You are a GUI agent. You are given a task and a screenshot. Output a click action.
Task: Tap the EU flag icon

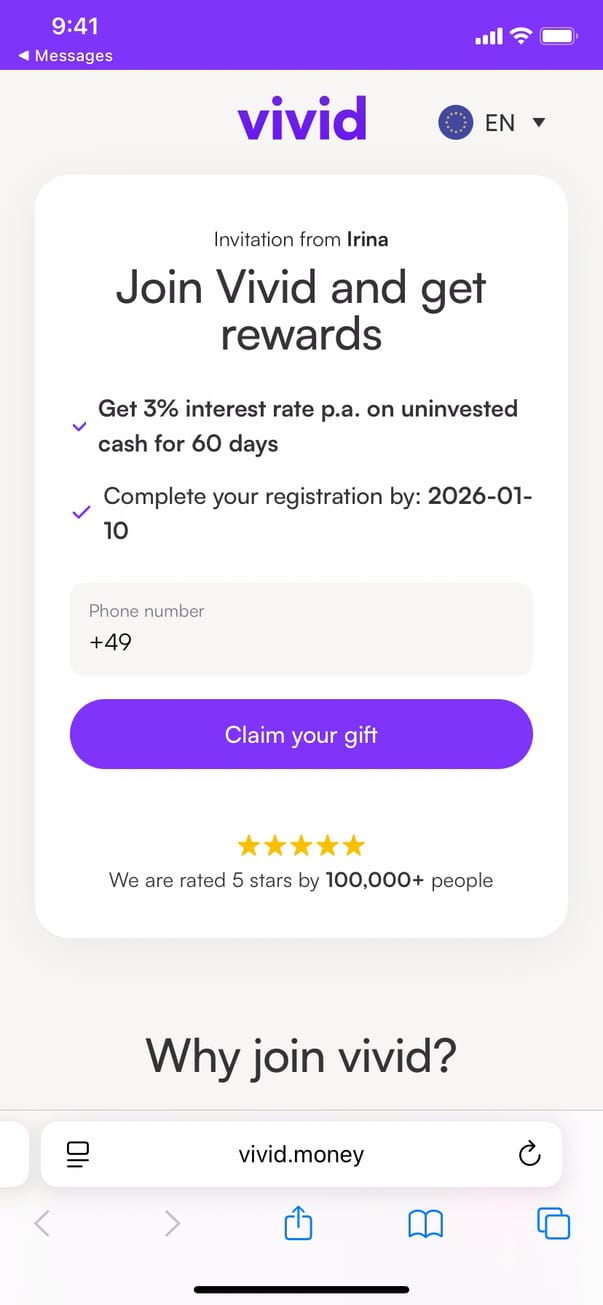(455, 123)
